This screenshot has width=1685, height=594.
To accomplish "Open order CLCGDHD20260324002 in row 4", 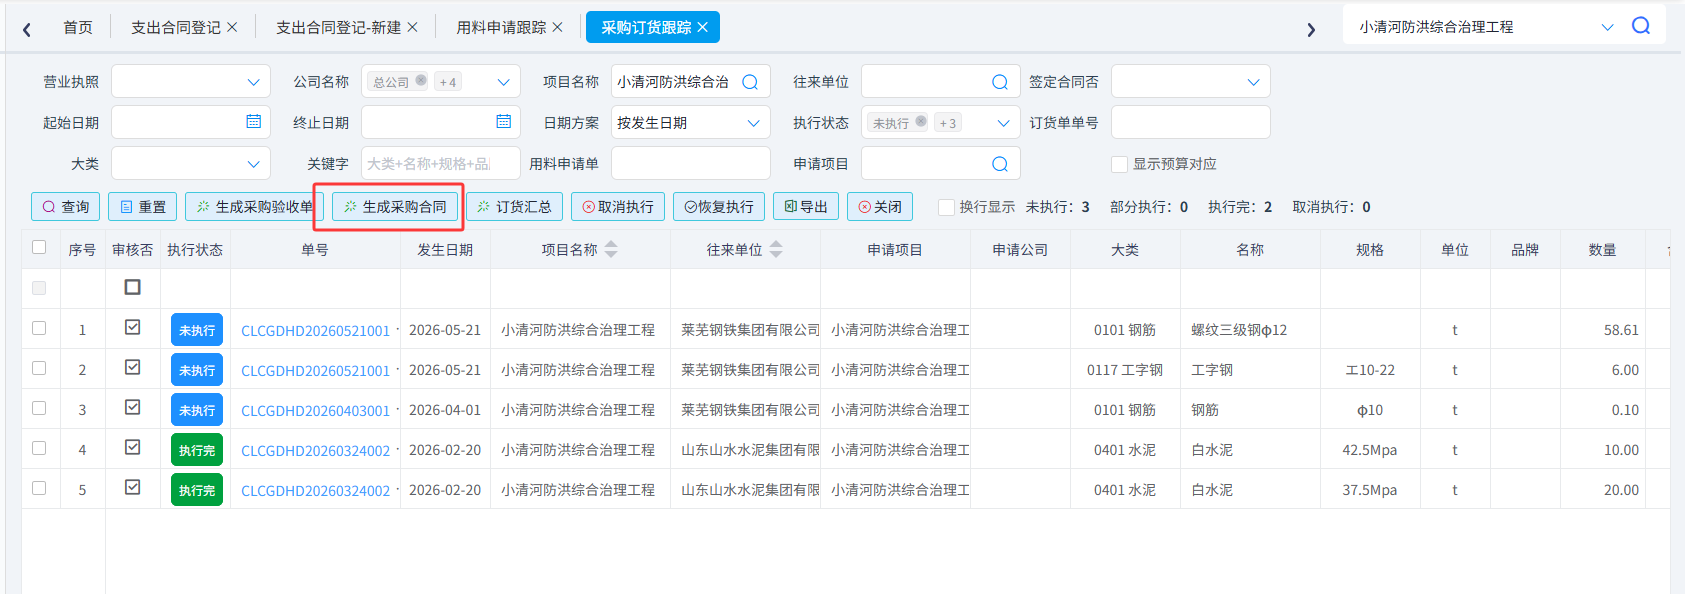I will (315, 450).
